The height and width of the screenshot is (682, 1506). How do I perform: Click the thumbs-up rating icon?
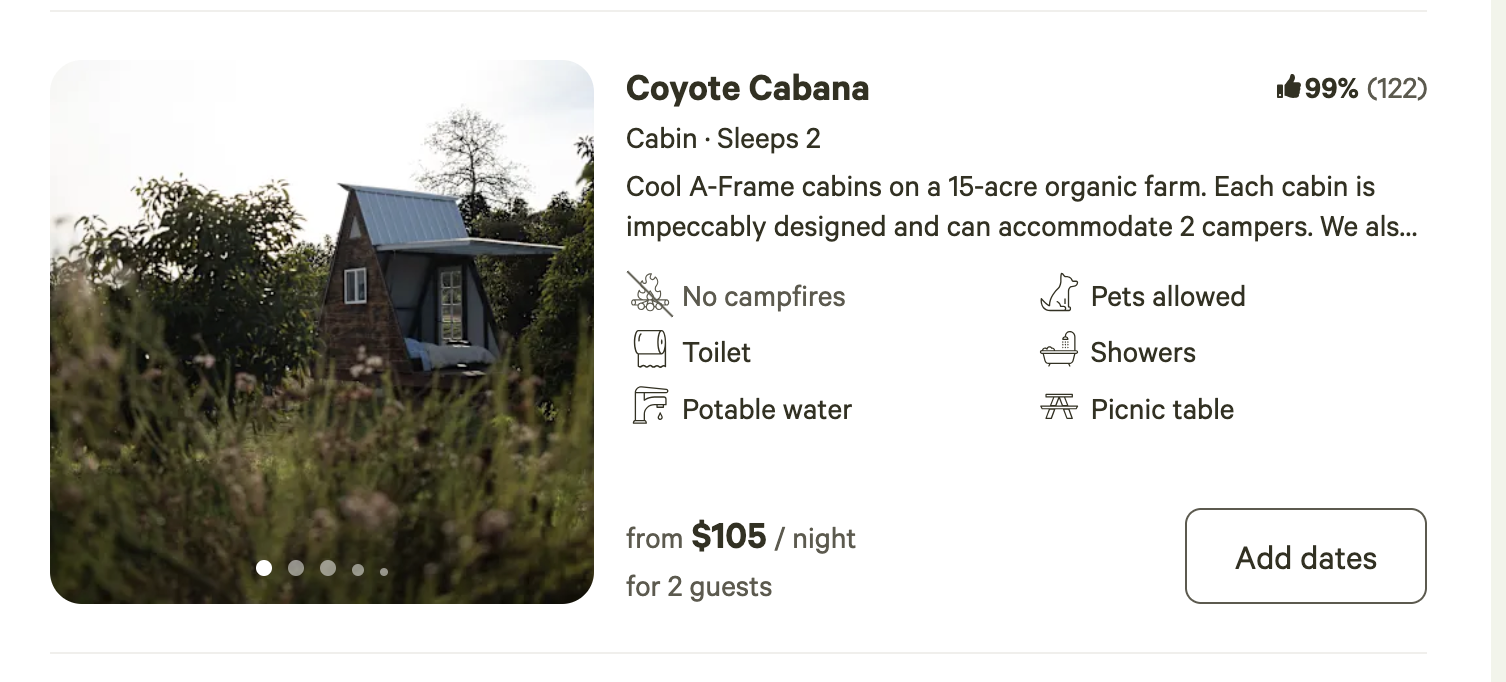[x=1288, y=88]
